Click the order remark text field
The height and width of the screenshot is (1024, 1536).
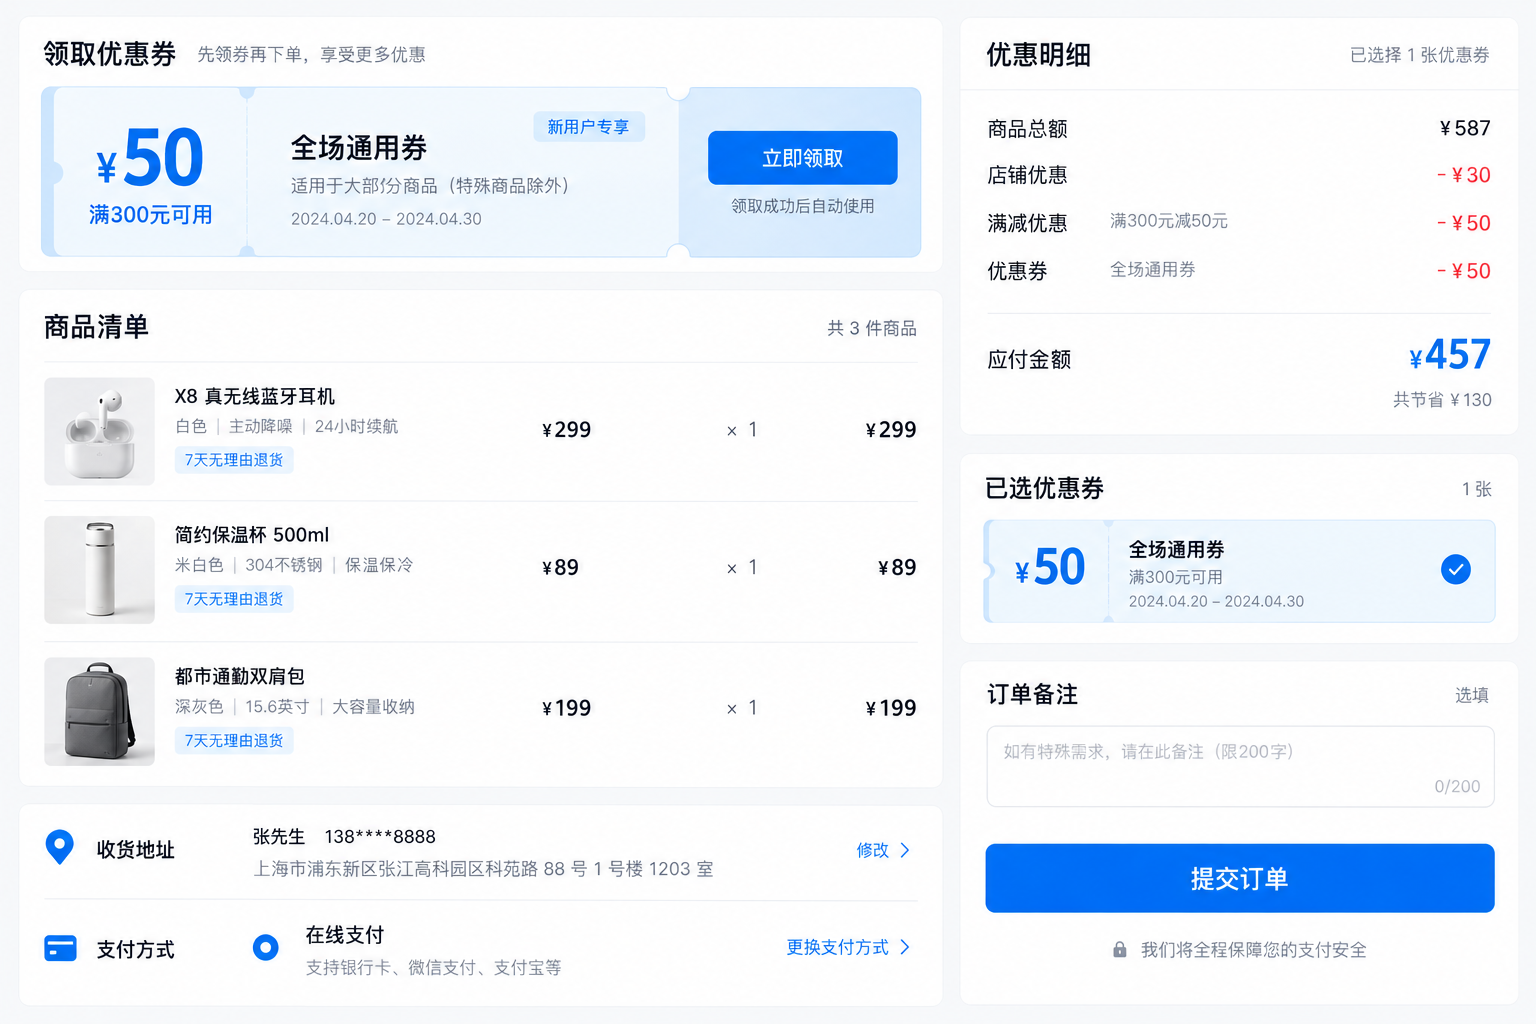(1240, 766)
